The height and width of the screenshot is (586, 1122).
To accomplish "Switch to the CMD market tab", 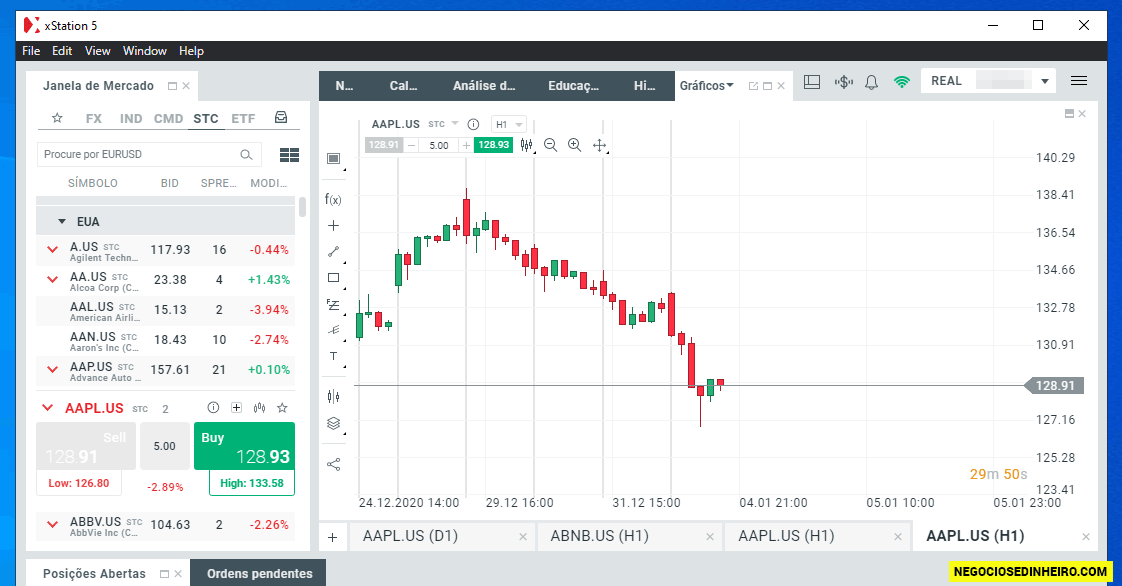I will point(168,119).
